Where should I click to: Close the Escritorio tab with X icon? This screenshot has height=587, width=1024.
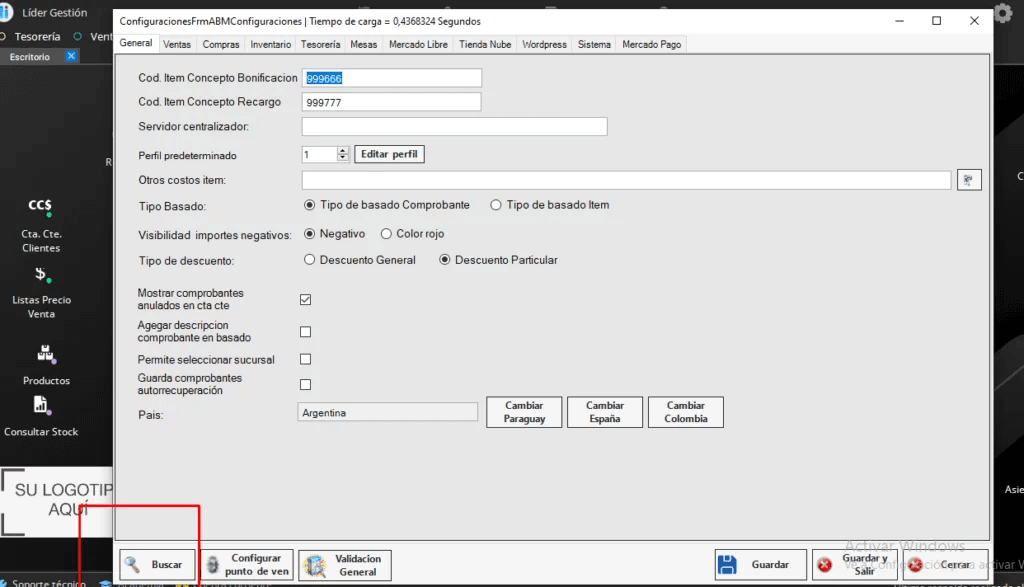(x=71, y=57)
